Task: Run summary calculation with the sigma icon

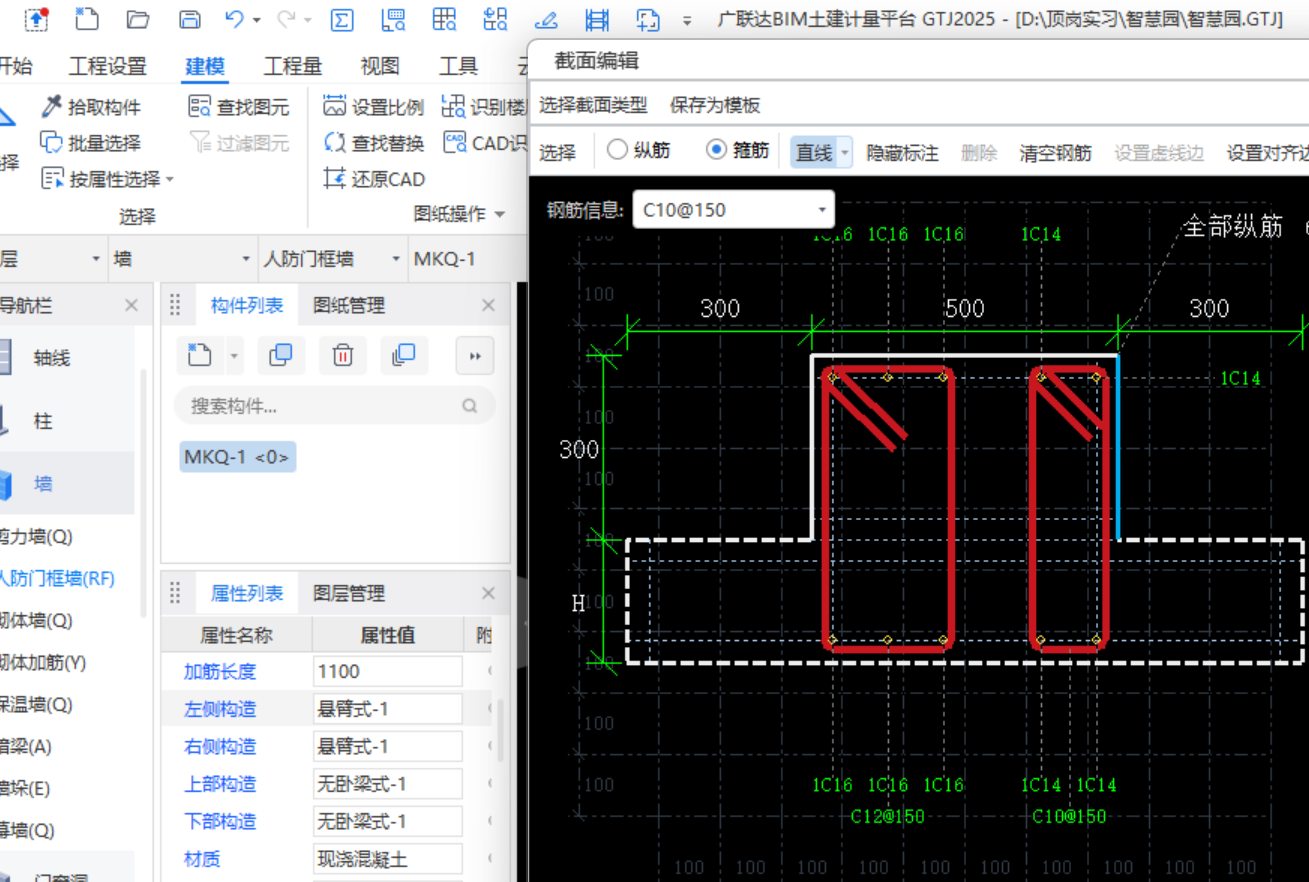Action: (342, 19)
